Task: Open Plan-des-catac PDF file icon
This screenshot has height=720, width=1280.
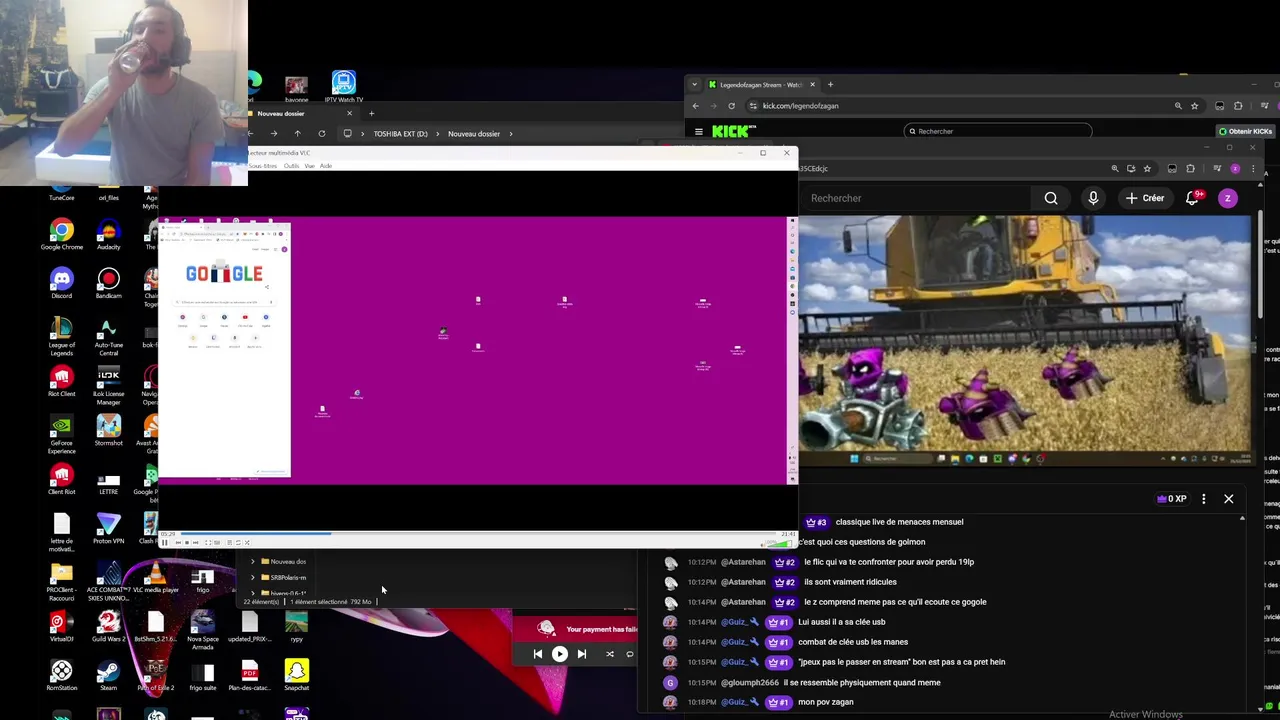Action: tap(249, 676)
